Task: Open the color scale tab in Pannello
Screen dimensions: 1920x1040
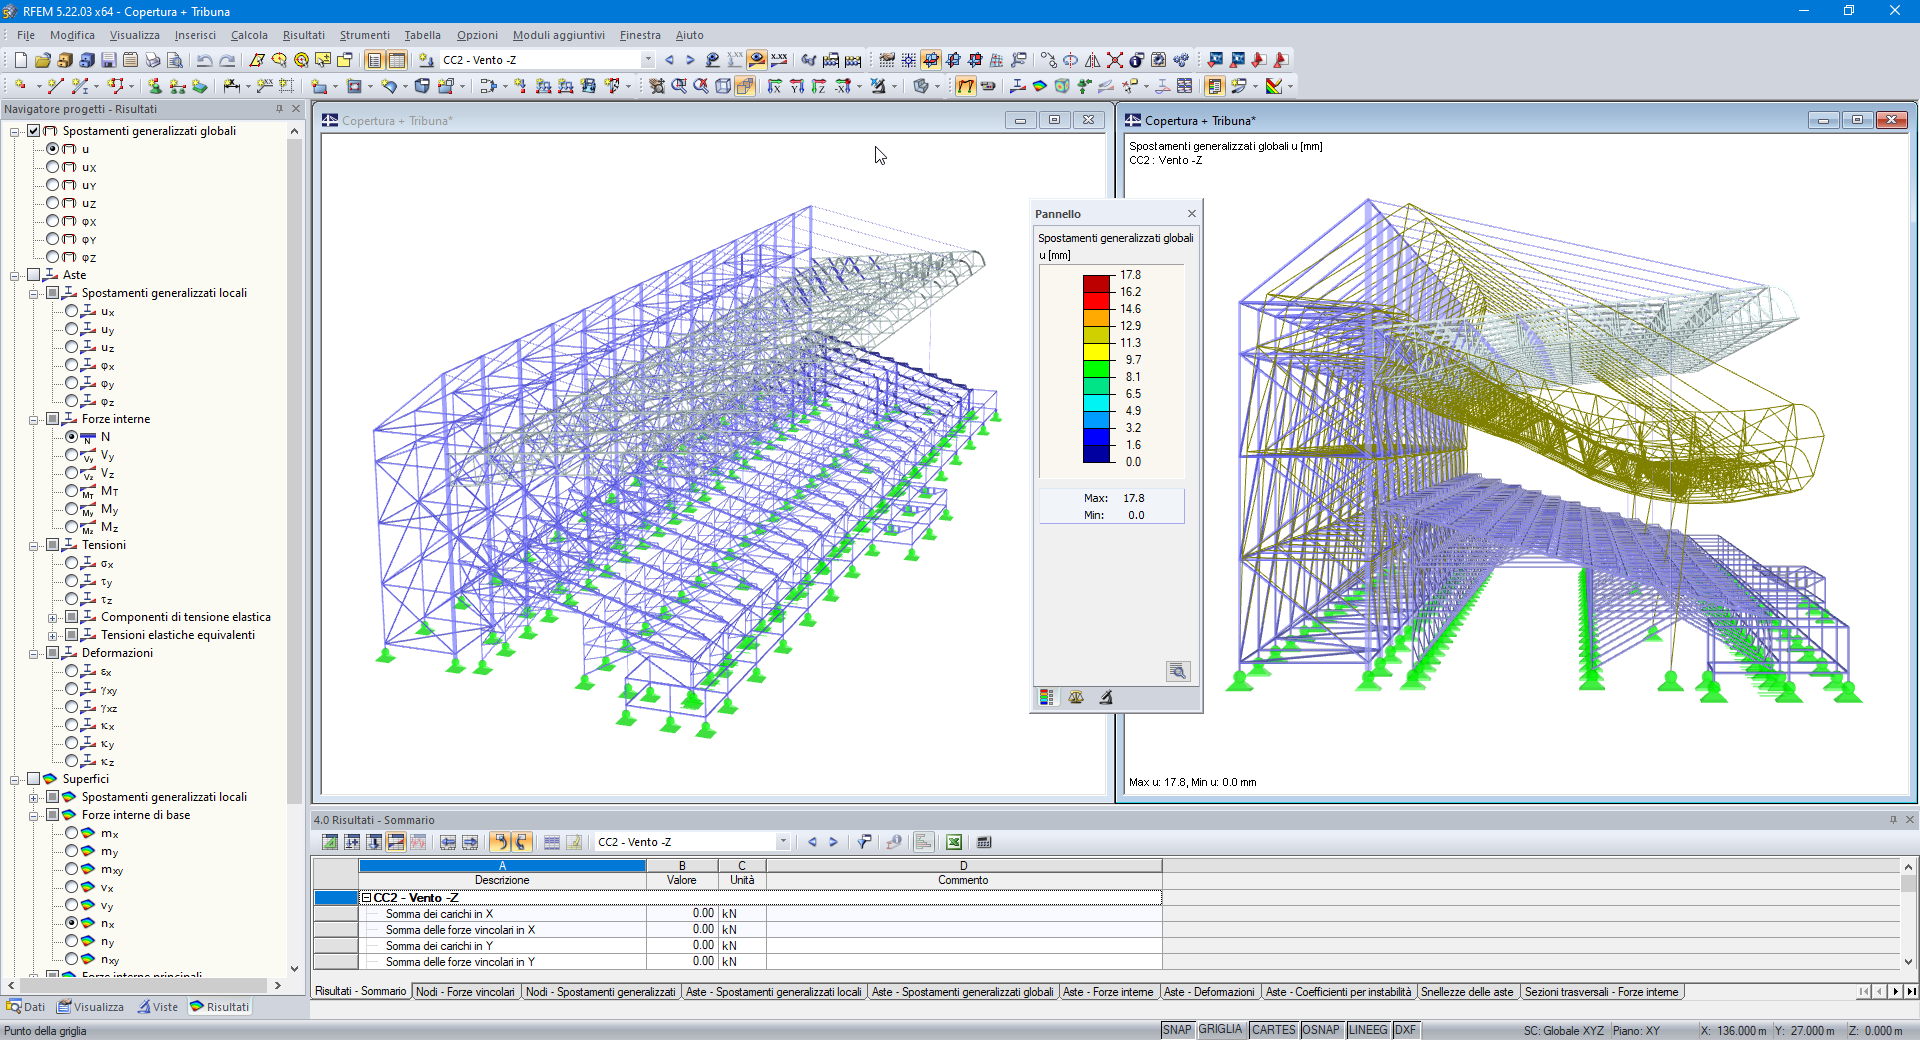Action: point(1046,697)
